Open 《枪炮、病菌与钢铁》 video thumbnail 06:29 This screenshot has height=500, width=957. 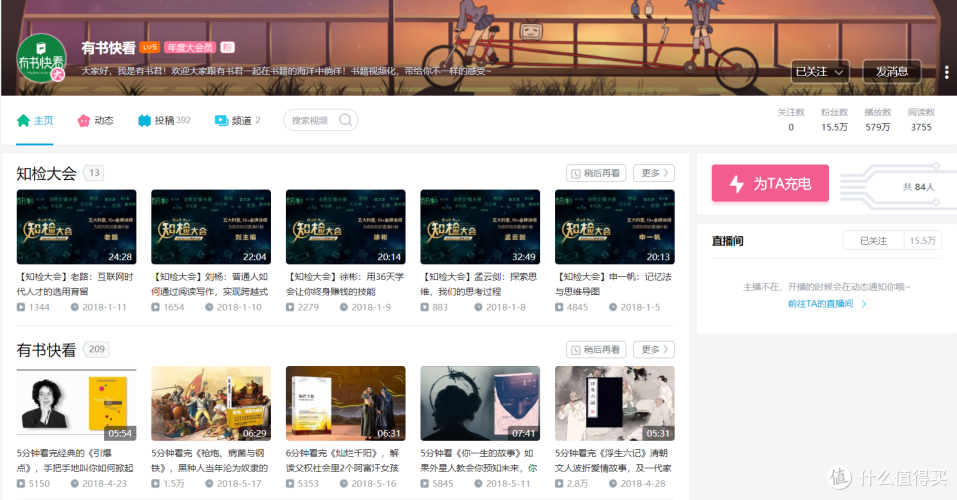(211, 404)
